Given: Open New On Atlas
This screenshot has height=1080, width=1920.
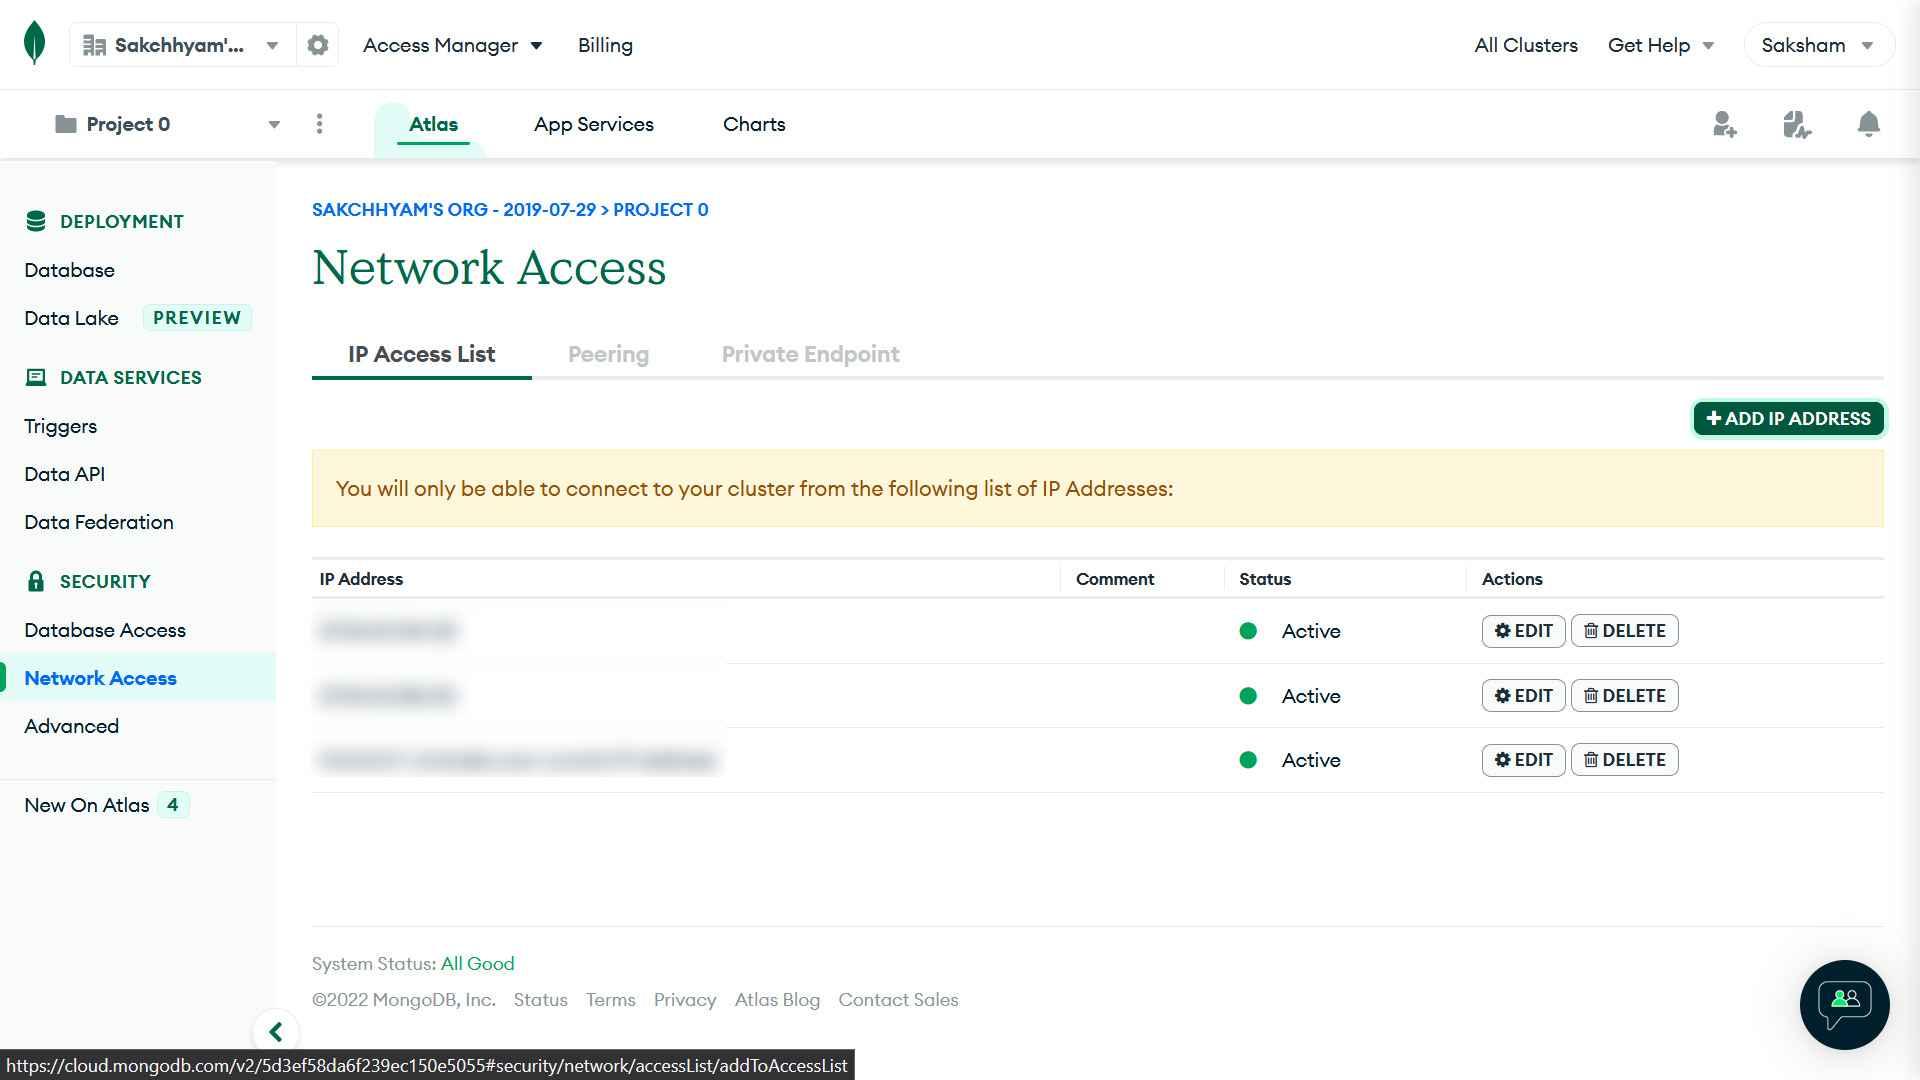Looking at the screenshot, I should pos(86,805).
